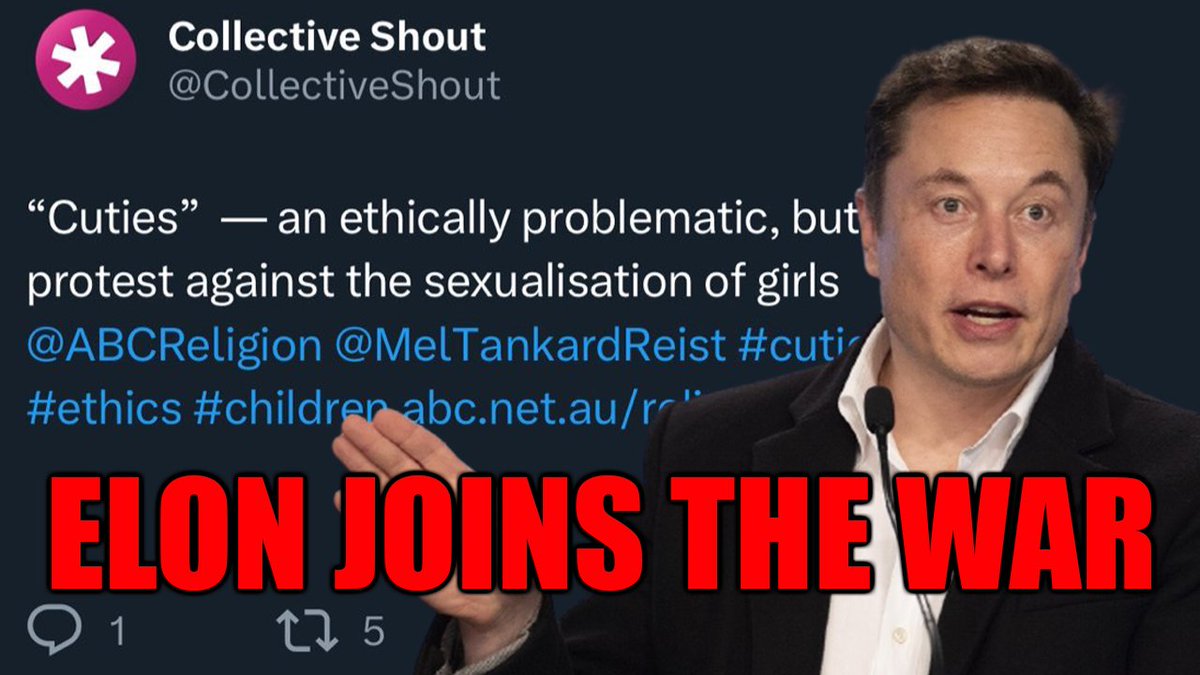Click the tweet line about sexualisation of girls
Image resolution: width=1200 pixels, height=675 pixels.
point(432,284)
